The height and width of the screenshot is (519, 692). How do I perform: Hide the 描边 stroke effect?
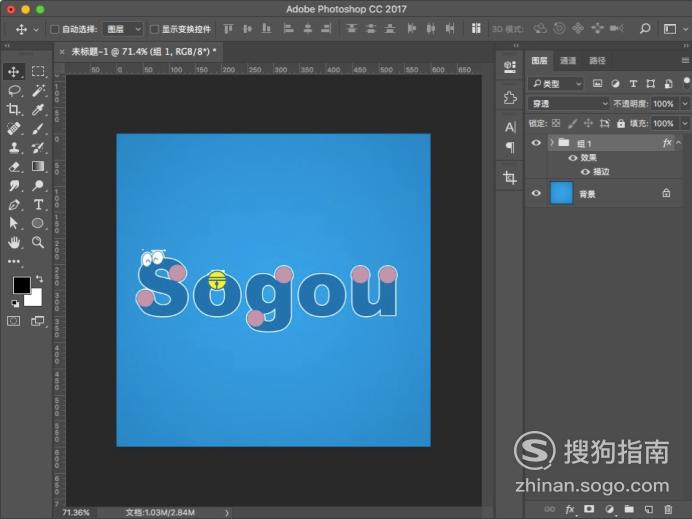pyautogui.click(x=585, y=172)
